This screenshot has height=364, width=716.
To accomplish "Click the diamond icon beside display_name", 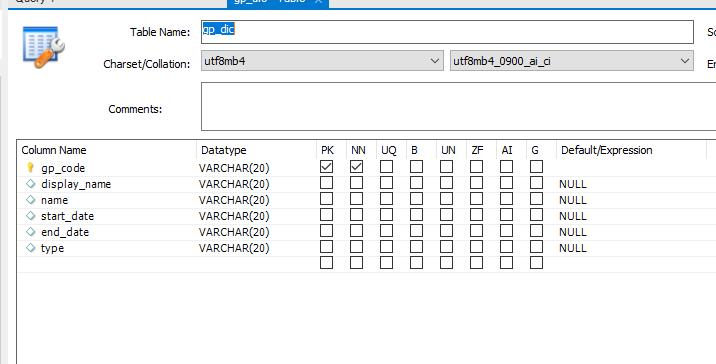I will point(31,184).
